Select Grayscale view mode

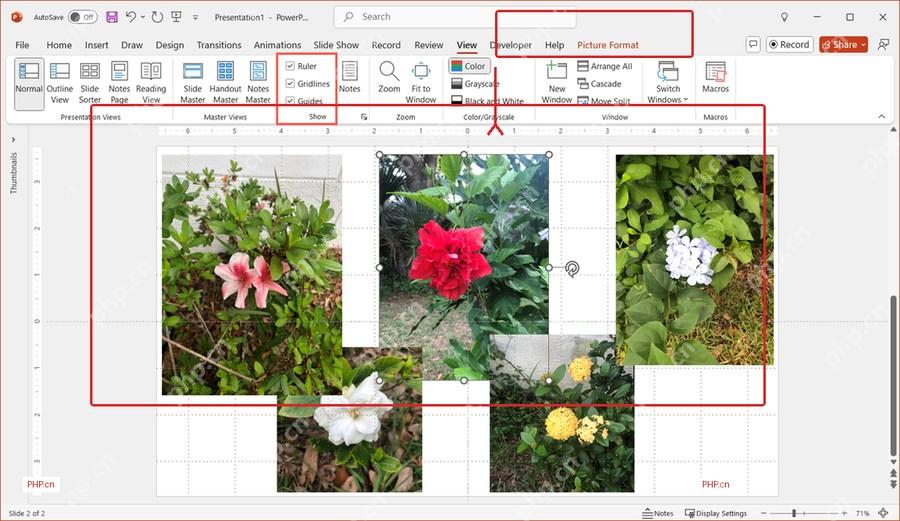pyautogui.click(x=474, y=84)
